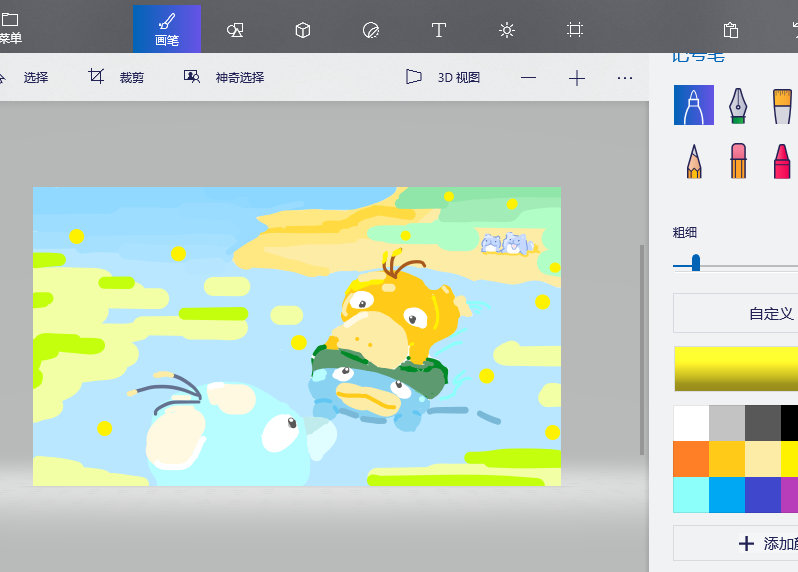Screen dimensions: 798x572
Task: Open the 2D shapes tool
Action: click(x=235, y=30)
